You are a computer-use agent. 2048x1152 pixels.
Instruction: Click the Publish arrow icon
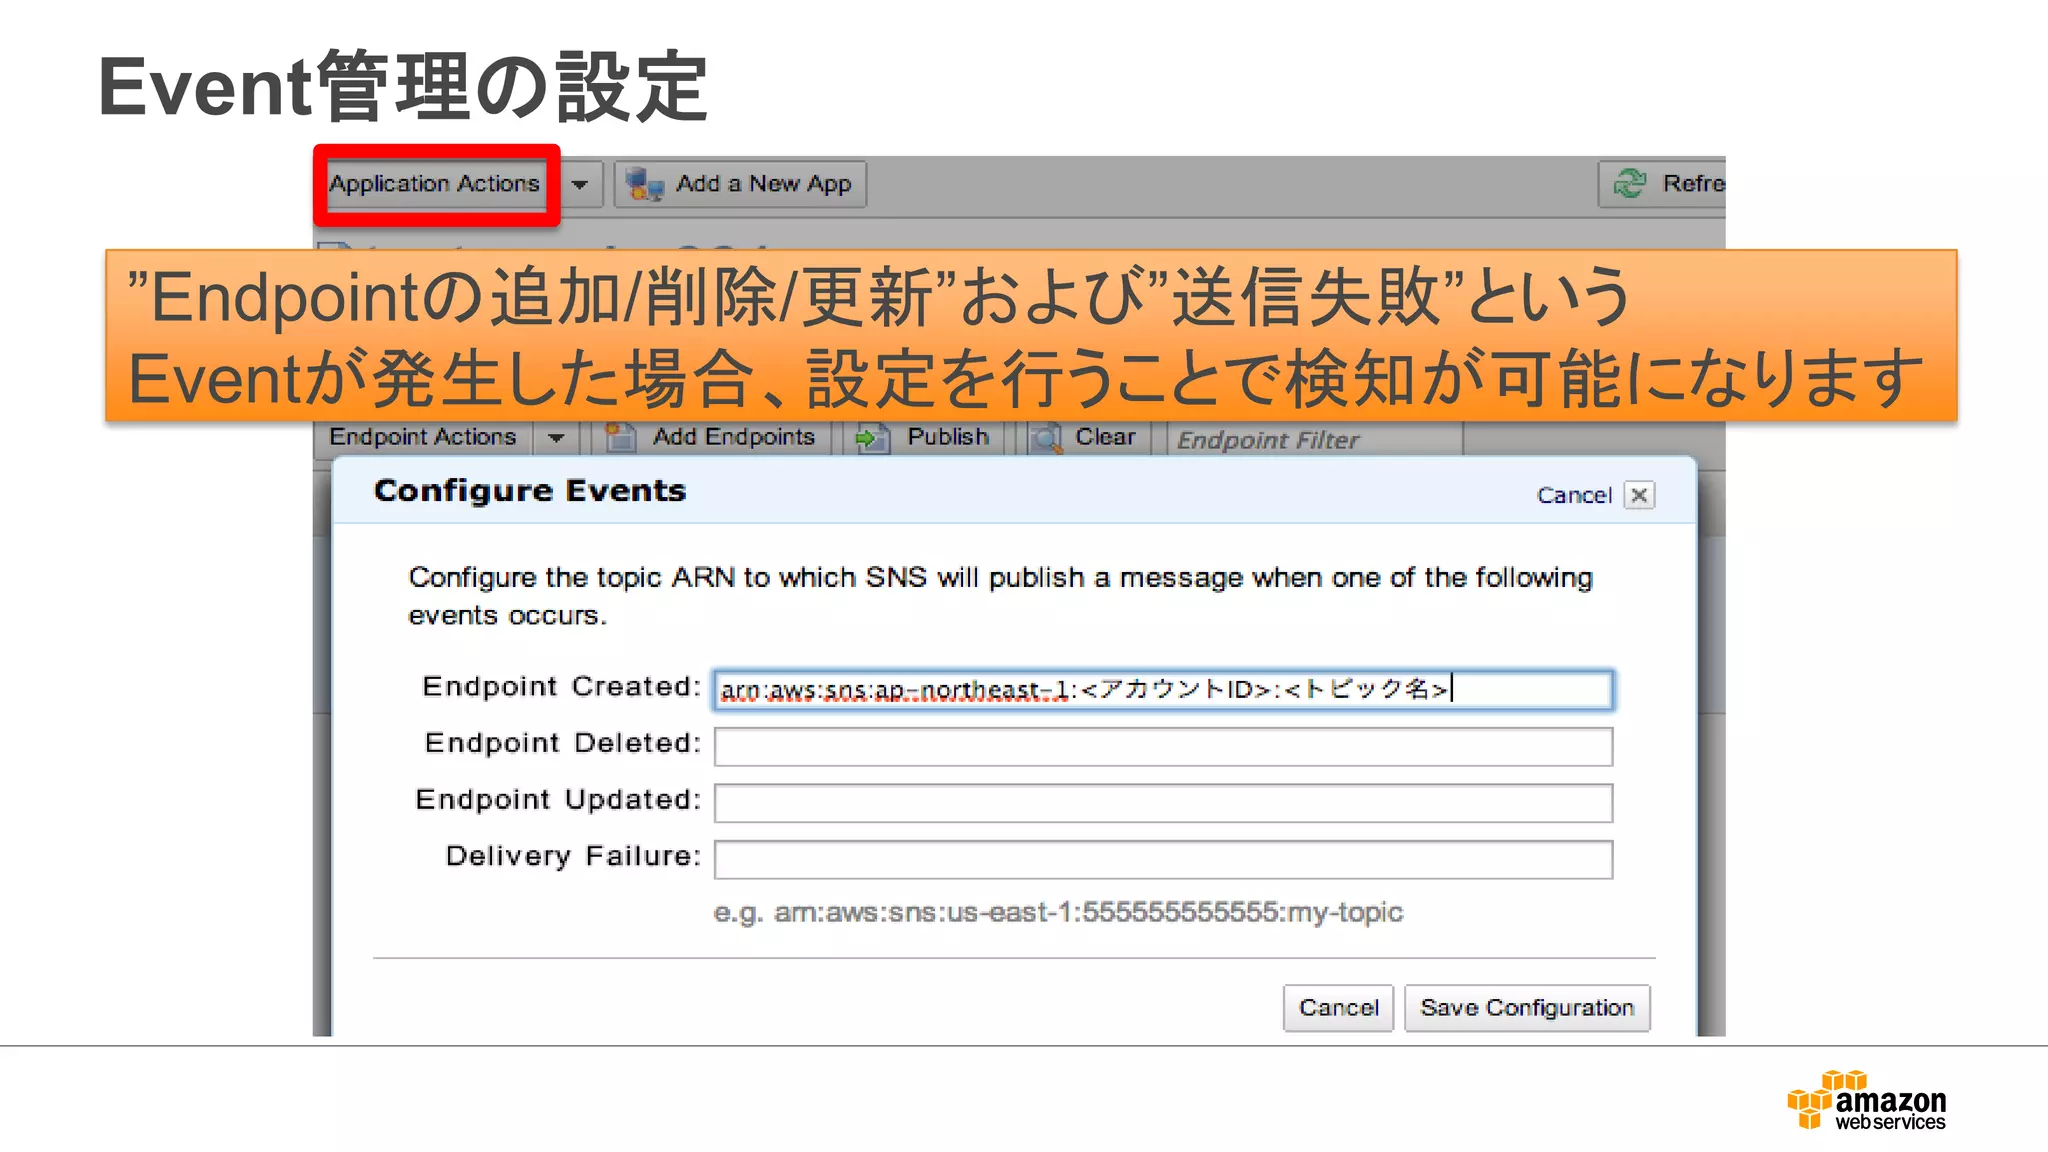871,438
